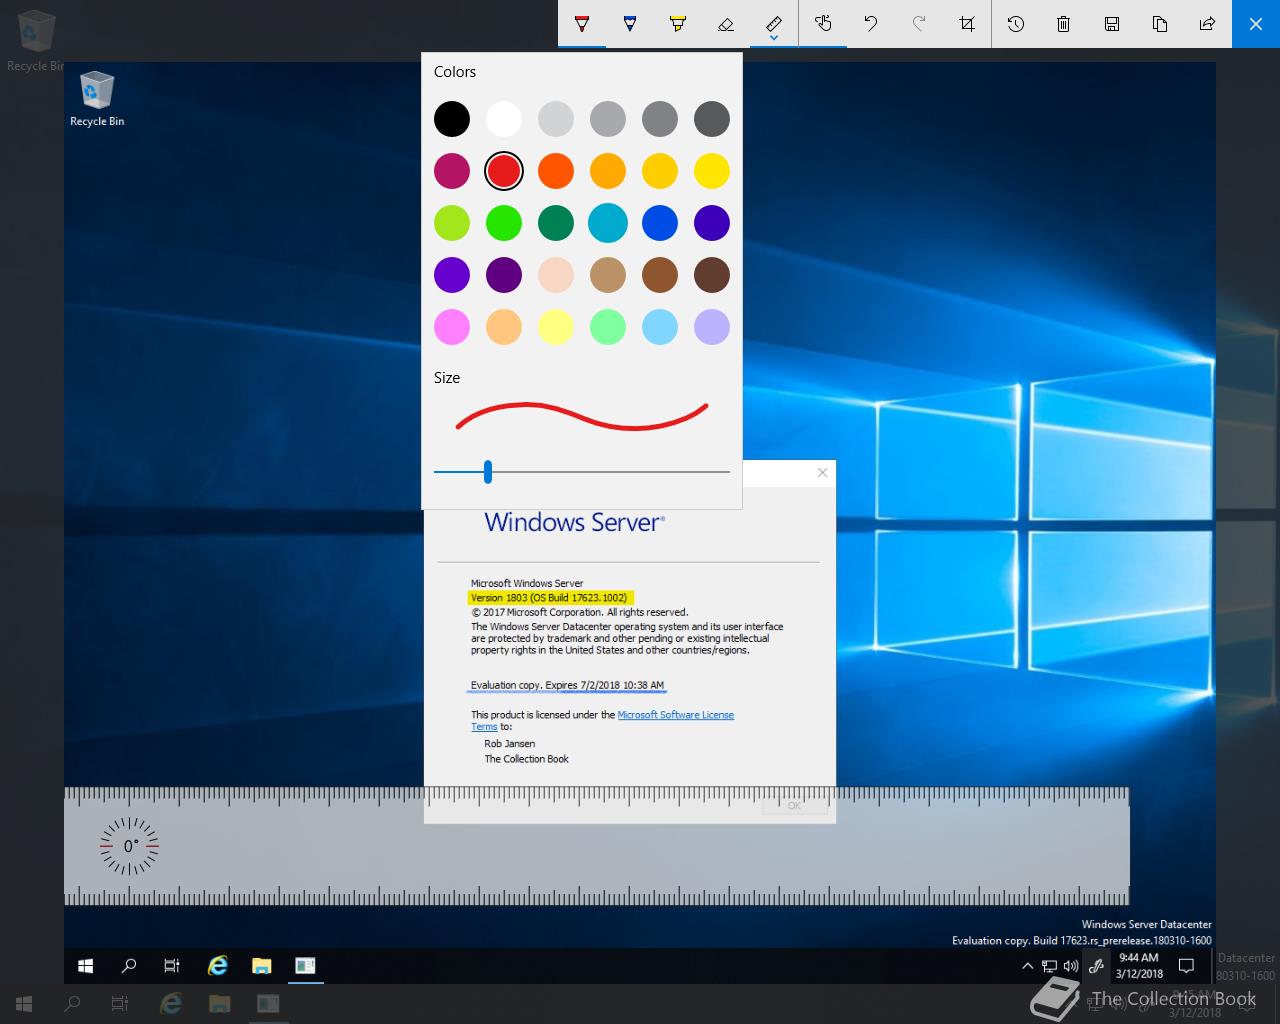
Task: Open Task View in captured taskbar
Action: coord(172,965)
